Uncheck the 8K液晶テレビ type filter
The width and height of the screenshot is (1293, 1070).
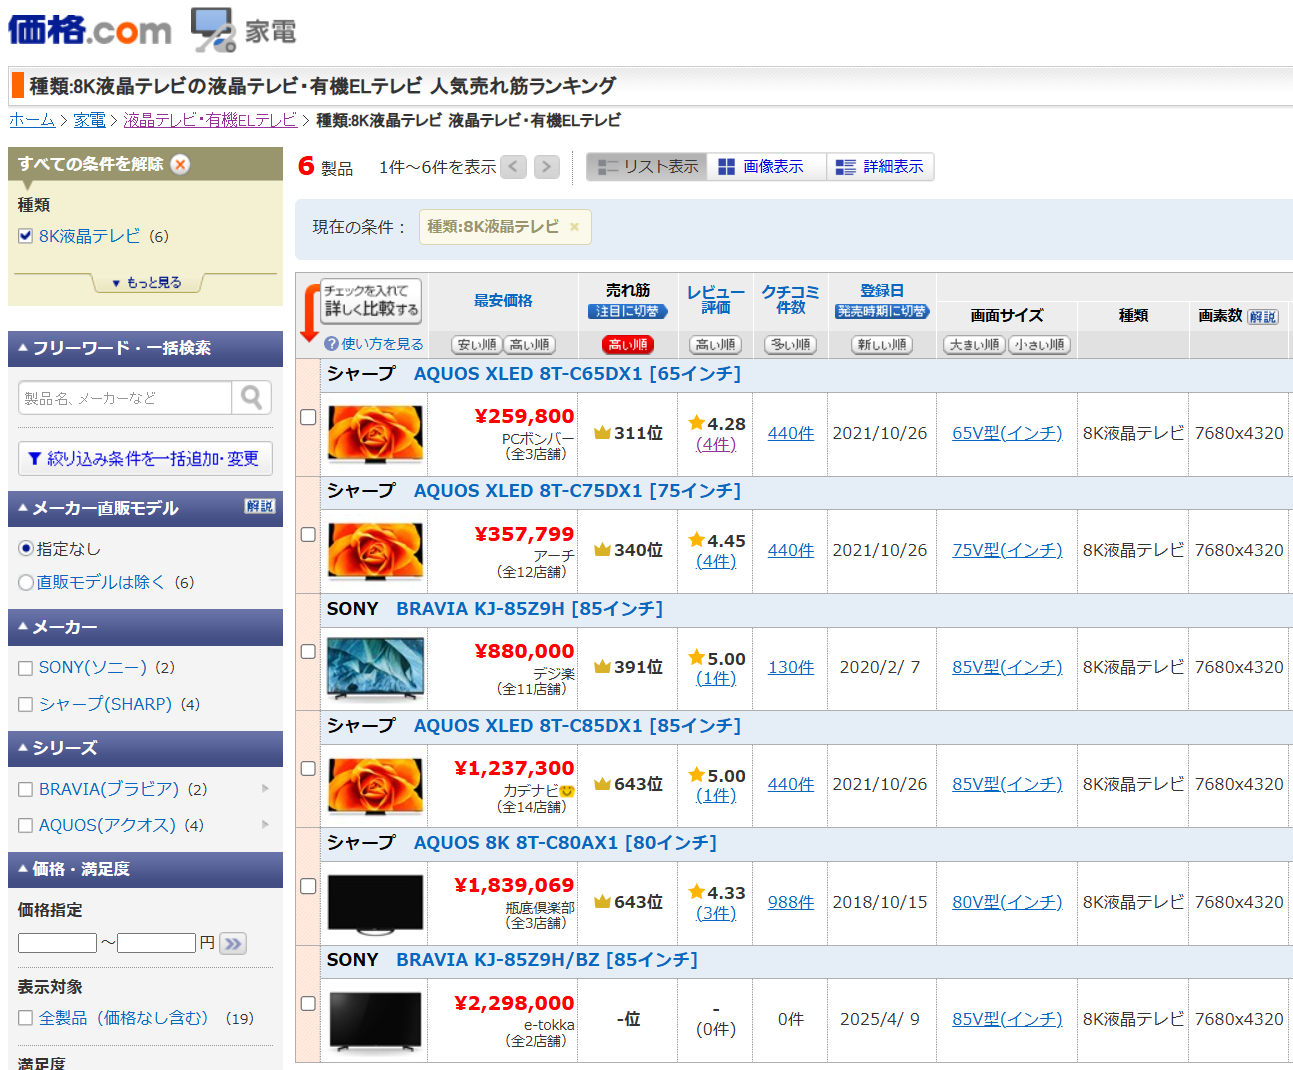[x=26, y=236]
